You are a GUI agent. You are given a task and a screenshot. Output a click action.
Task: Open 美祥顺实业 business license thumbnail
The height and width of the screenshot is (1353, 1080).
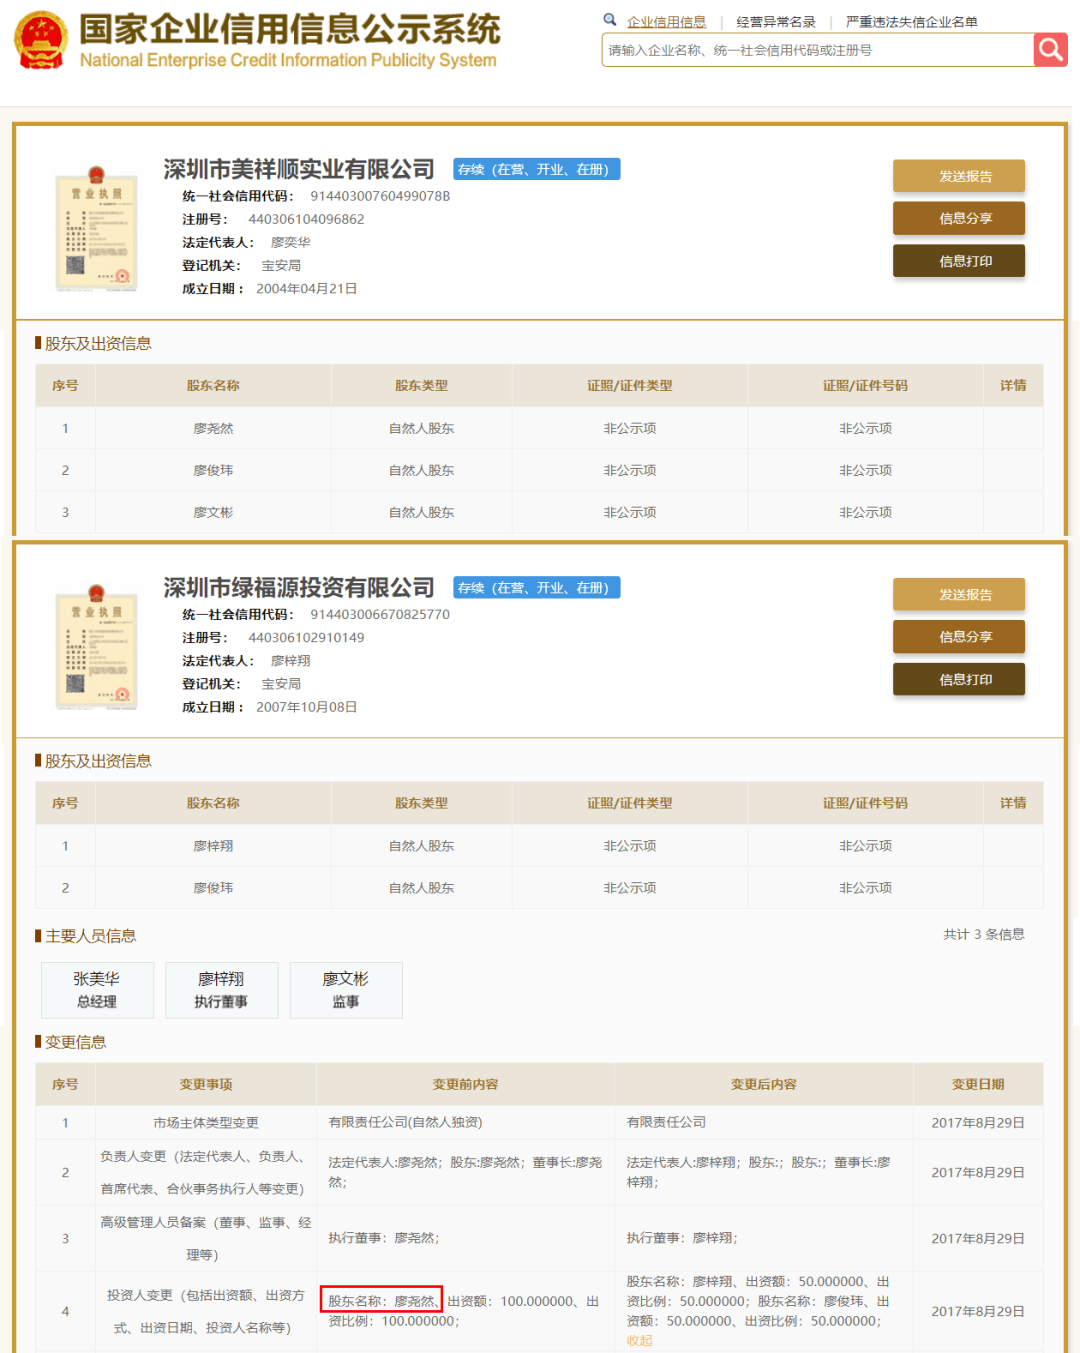point(96,230)
